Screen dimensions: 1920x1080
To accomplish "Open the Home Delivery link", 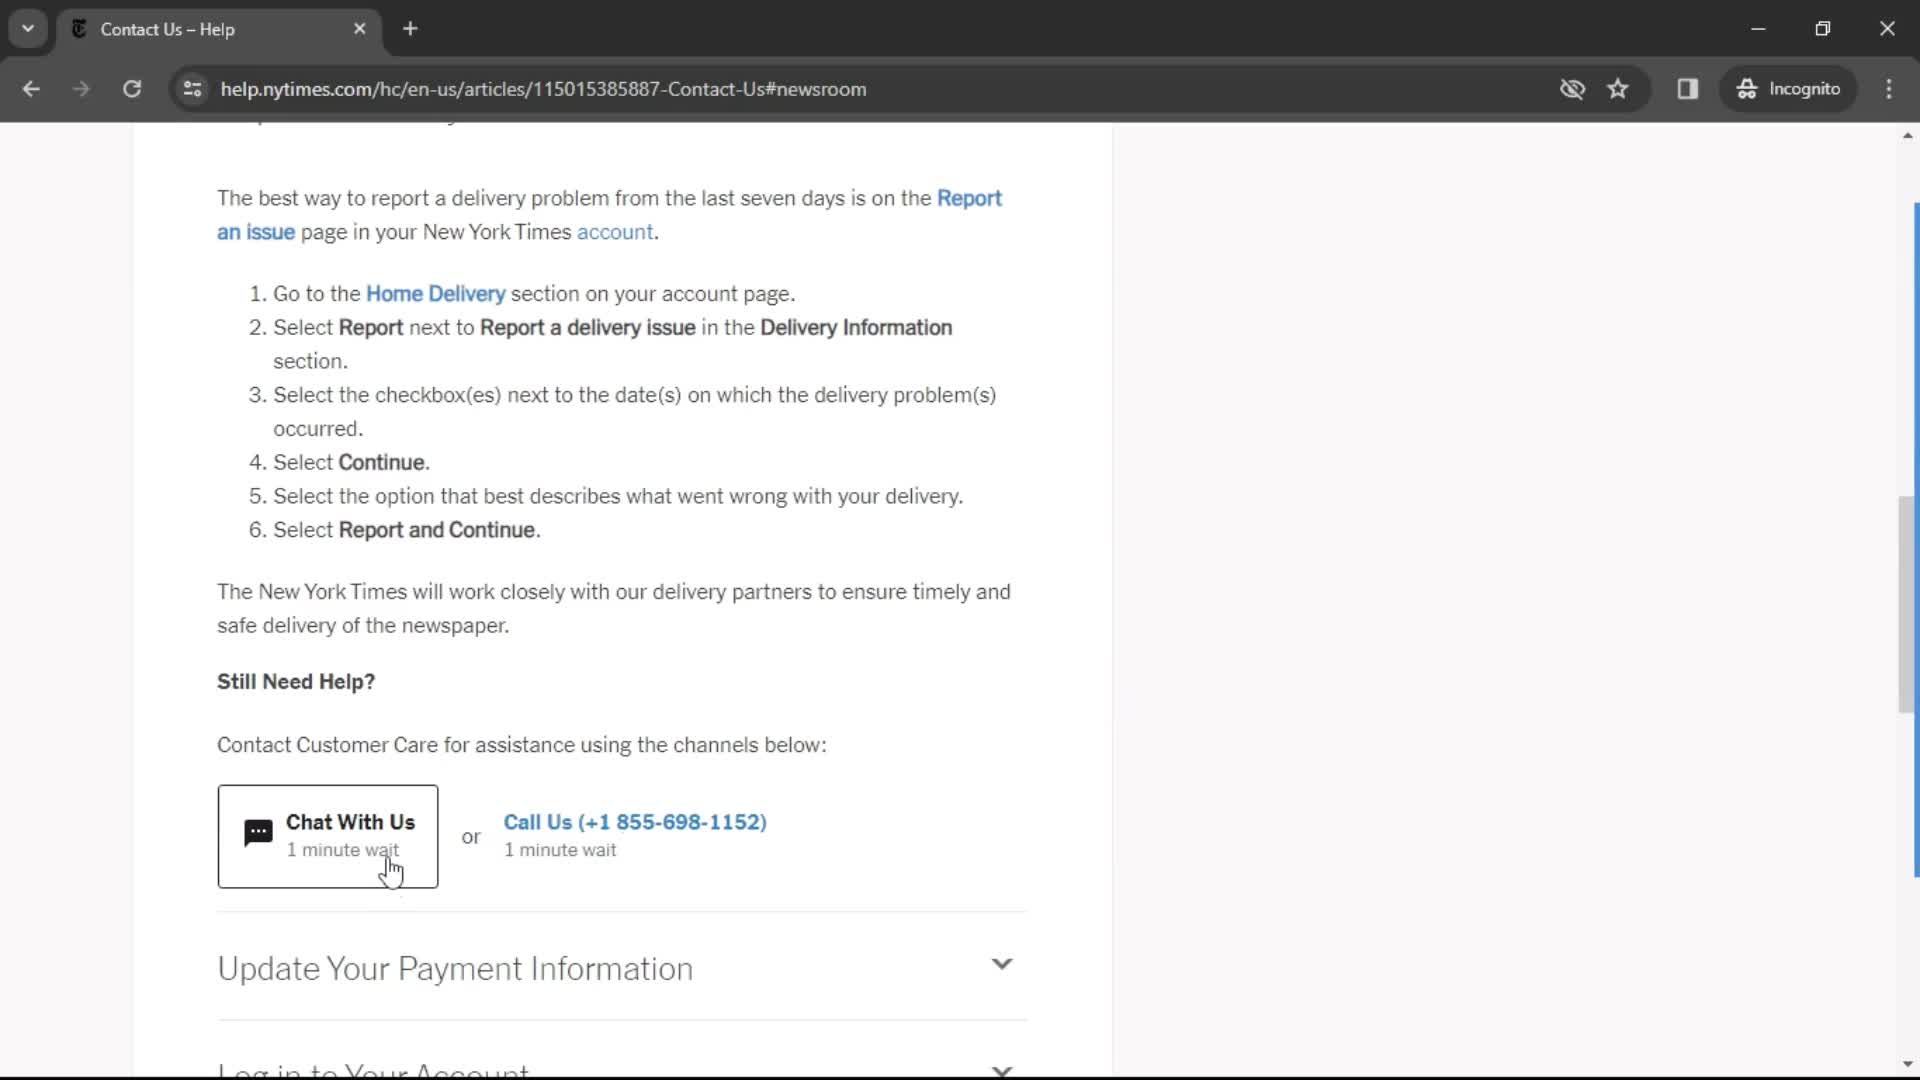I will point(435,293).
